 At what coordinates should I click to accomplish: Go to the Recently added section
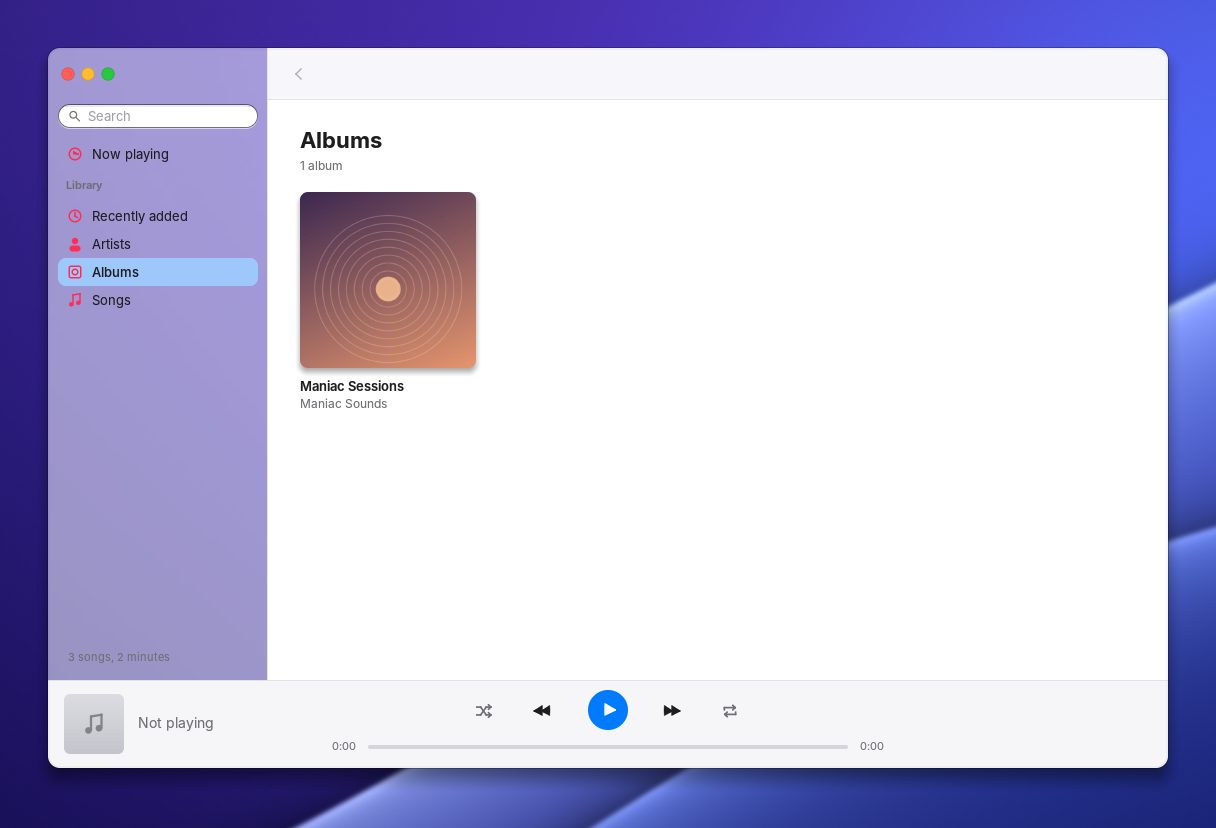coord(158,216)
